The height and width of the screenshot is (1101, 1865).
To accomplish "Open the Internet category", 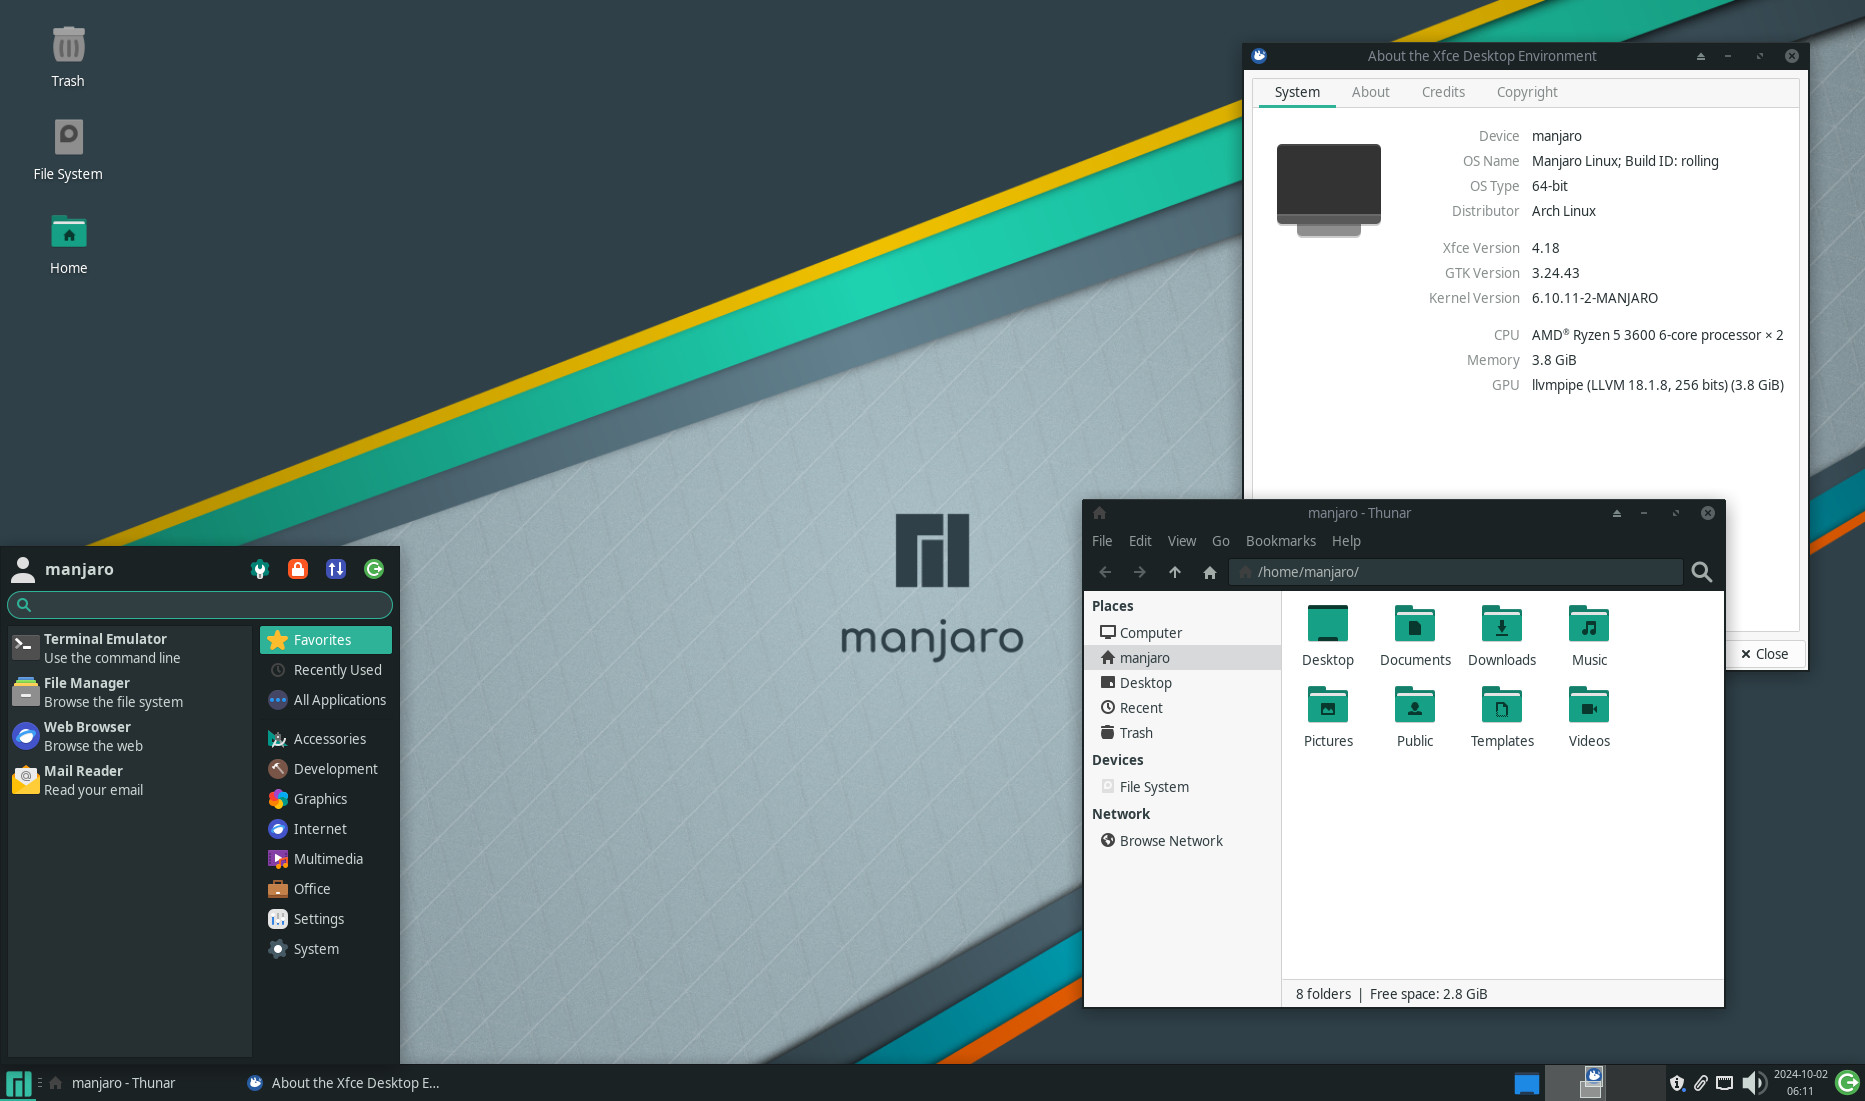I will [326, 829].
